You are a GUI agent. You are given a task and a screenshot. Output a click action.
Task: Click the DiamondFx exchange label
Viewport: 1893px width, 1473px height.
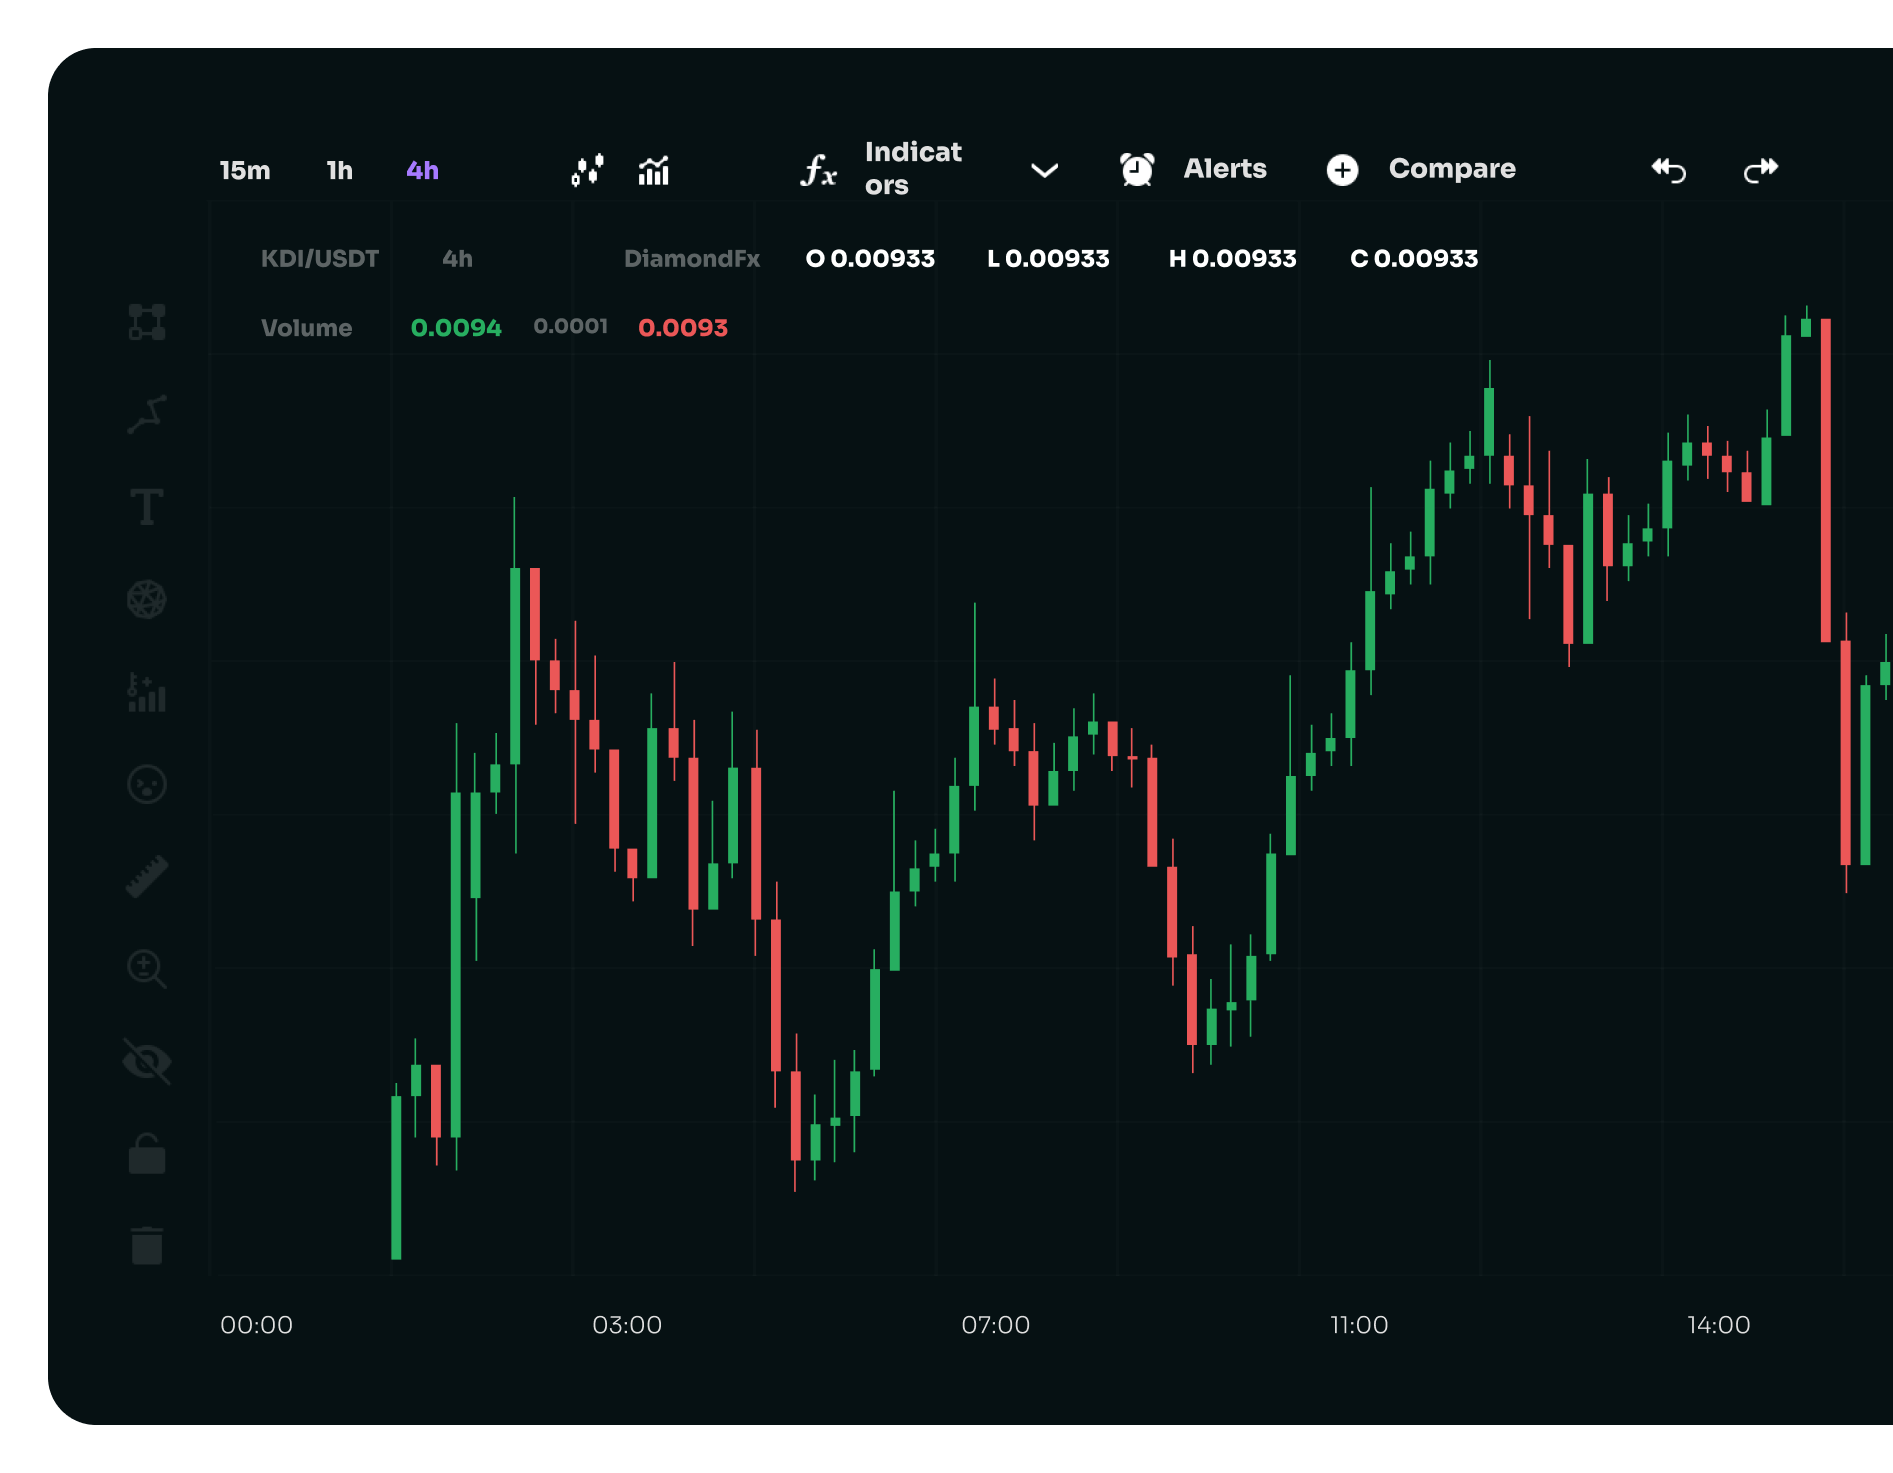click(x=692, y=259)
